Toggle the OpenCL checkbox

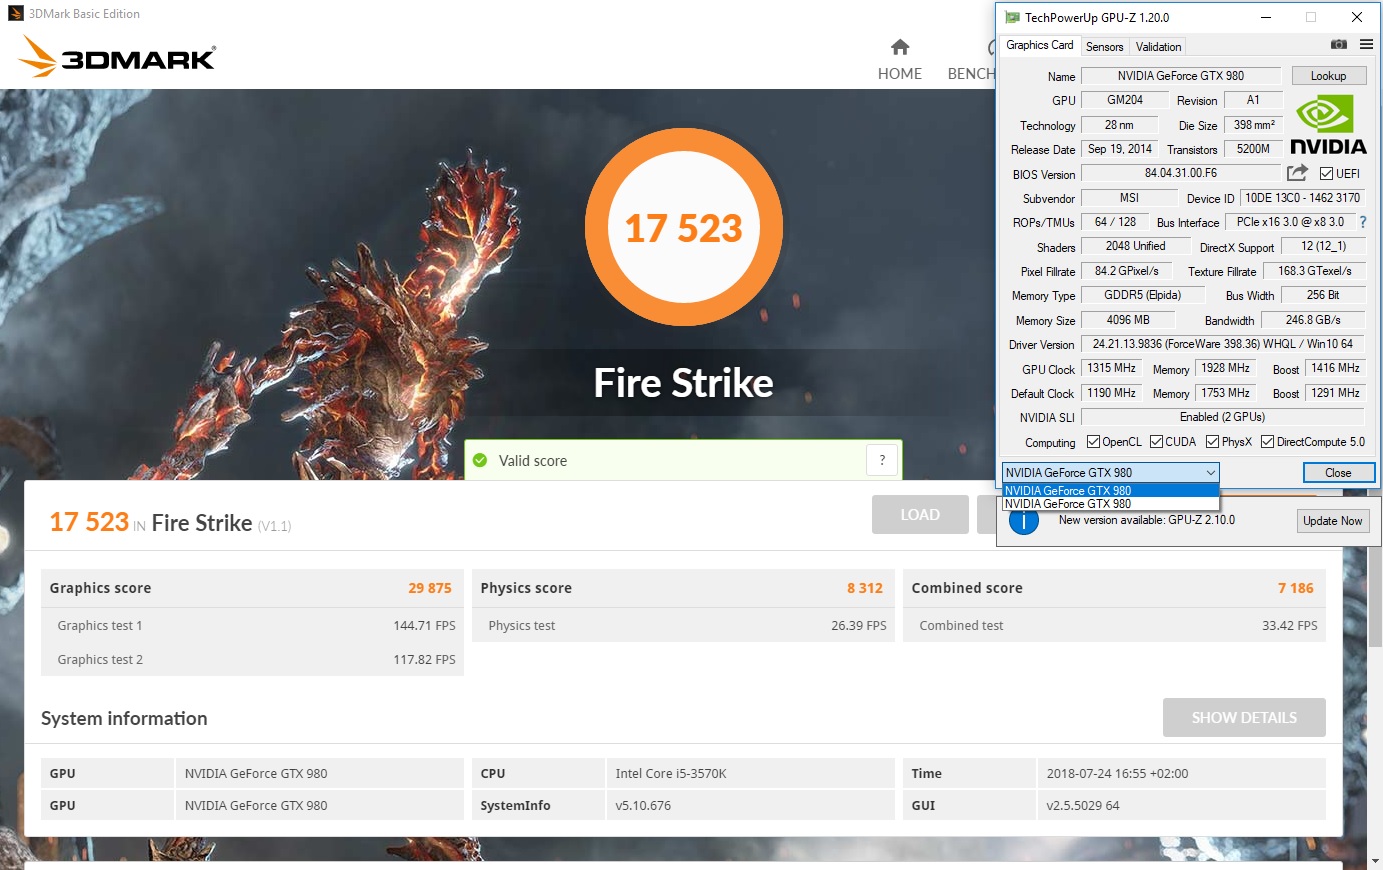(1093, 442)
